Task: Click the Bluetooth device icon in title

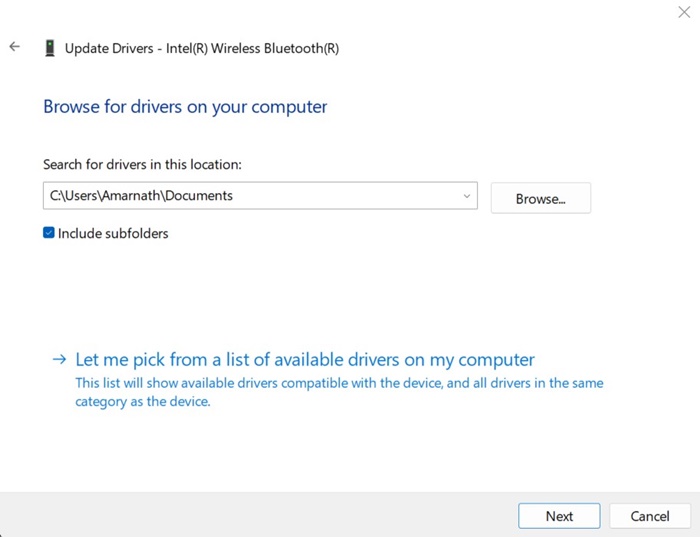Action: click(x=50, y=48)
